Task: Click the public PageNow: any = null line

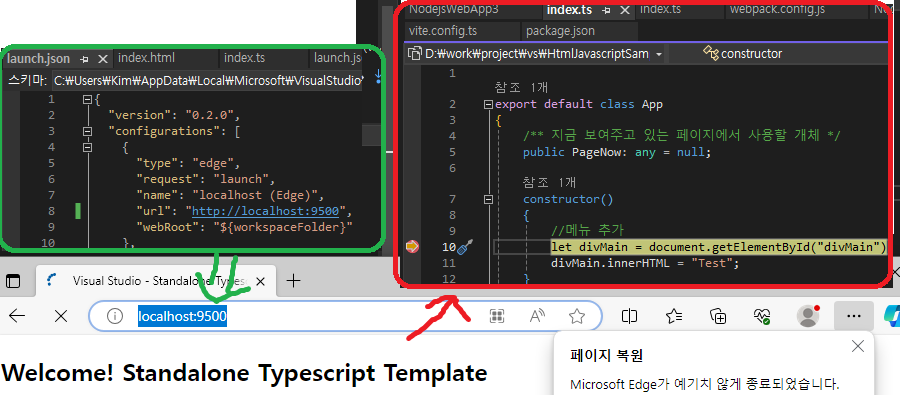Action: (617, 152)
